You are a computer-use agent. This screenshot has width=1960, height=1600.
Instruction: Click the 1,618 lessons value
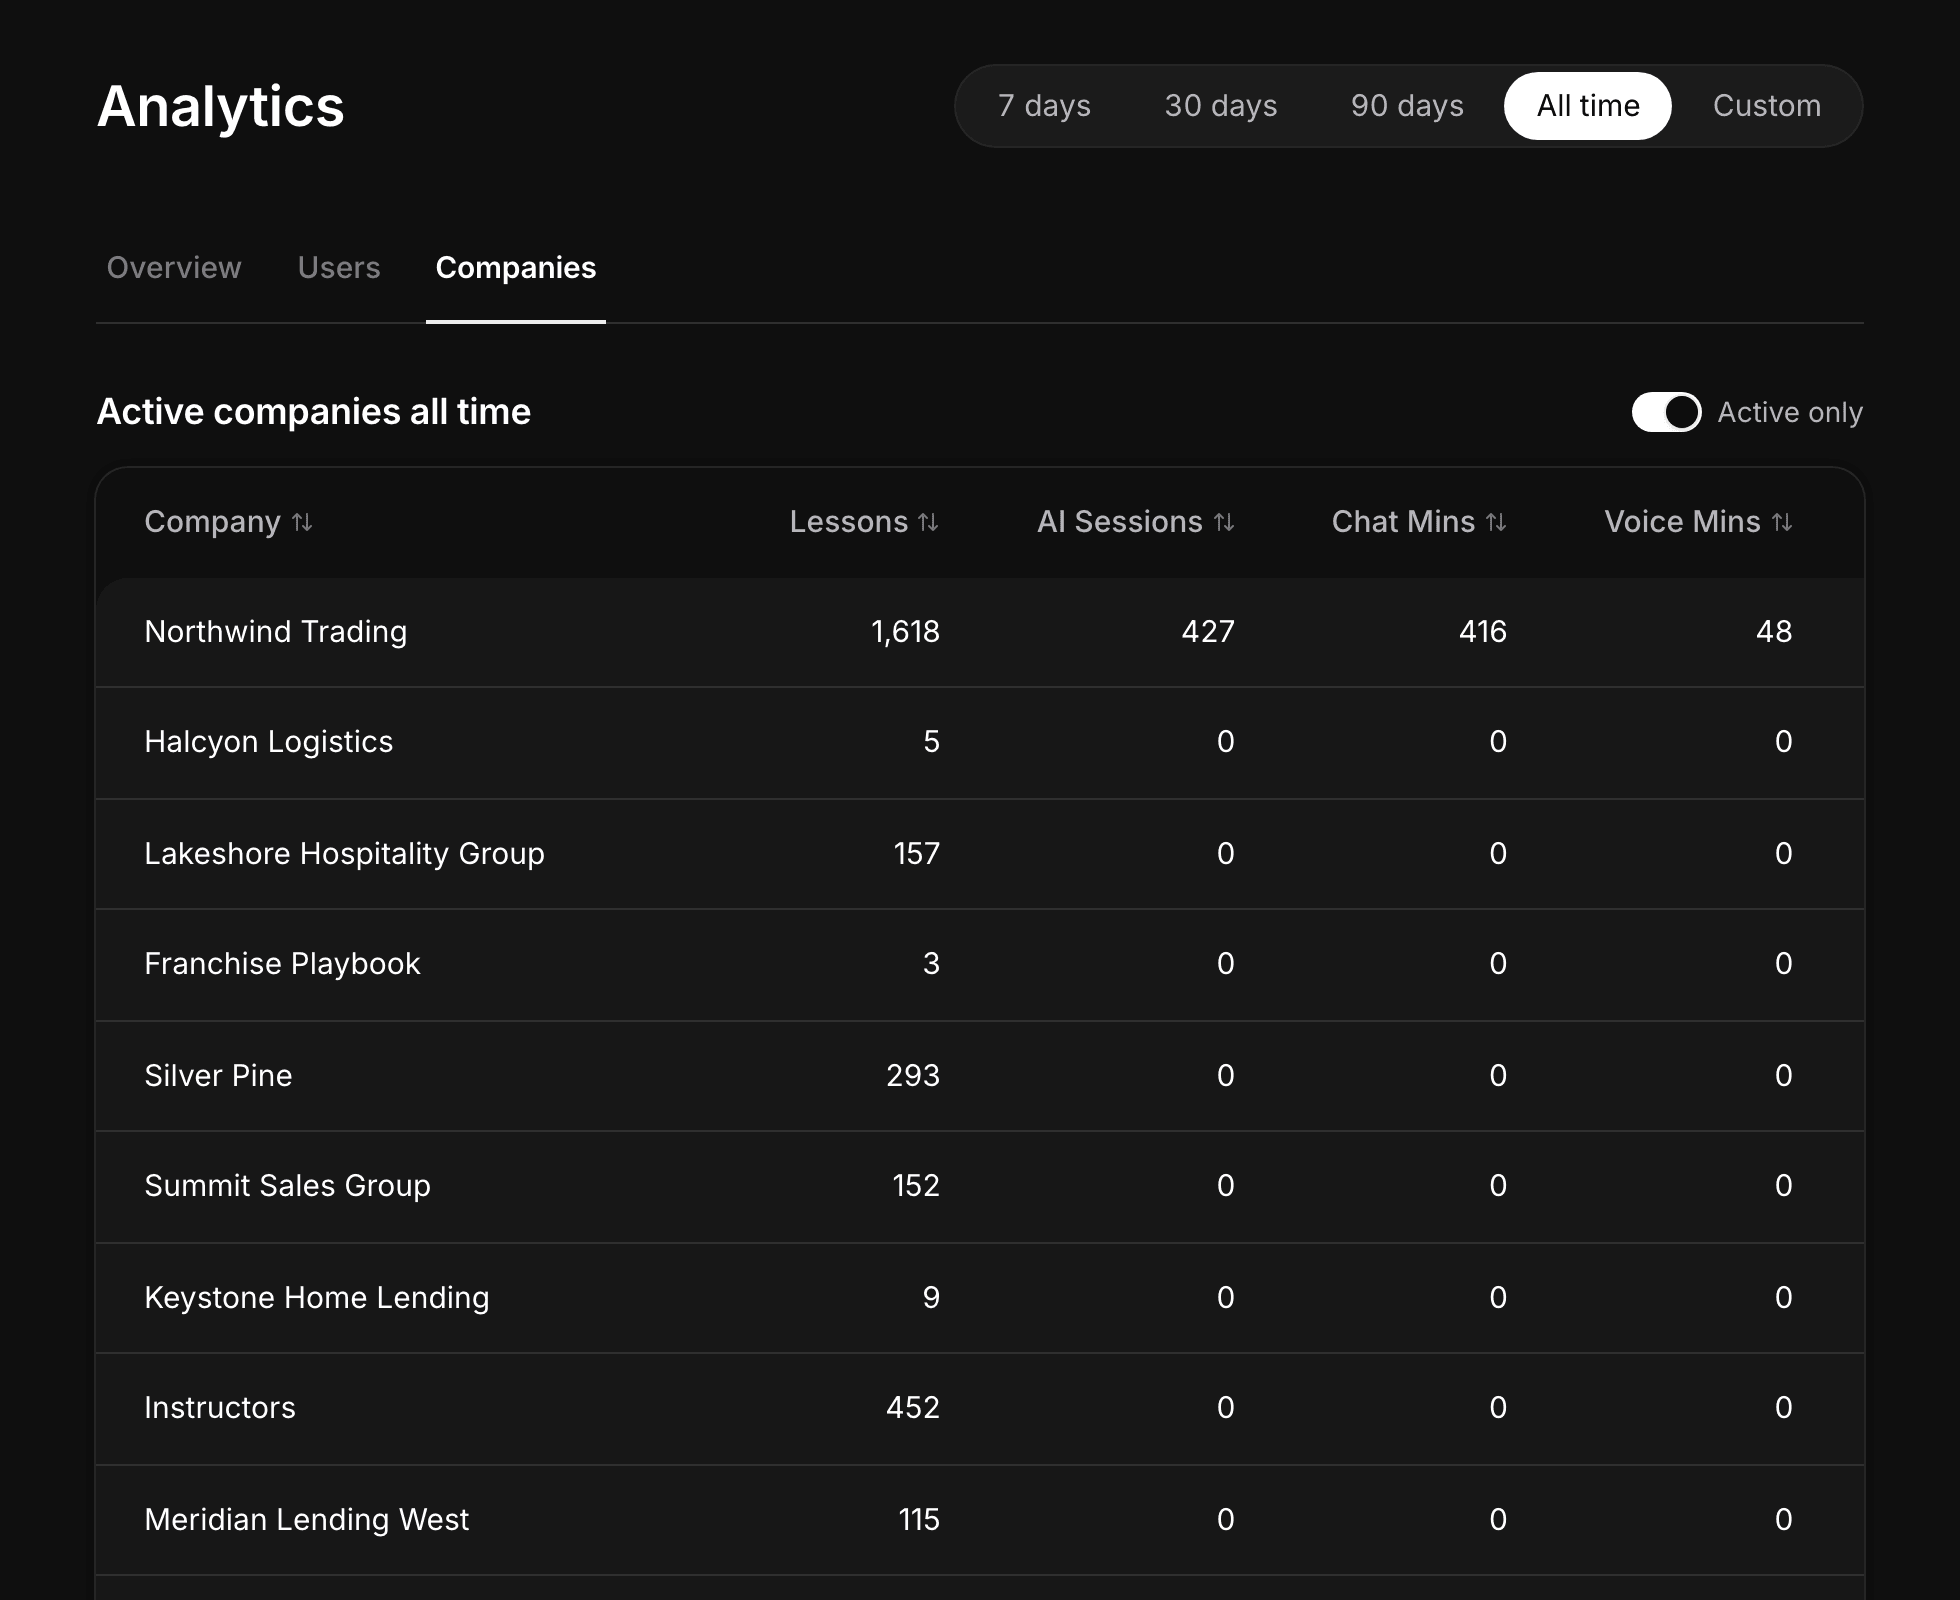[x=905, y=632]
